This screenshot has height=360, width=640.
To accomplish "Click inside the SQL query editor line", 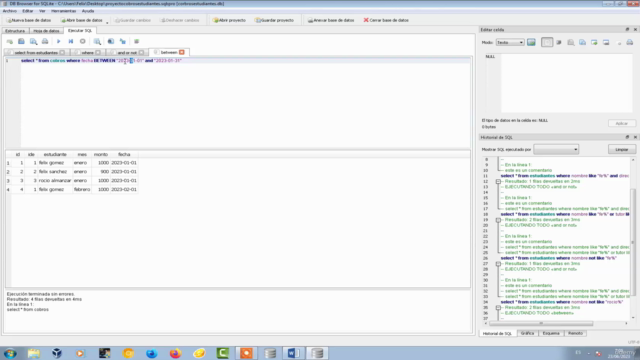I will (245, 61).
